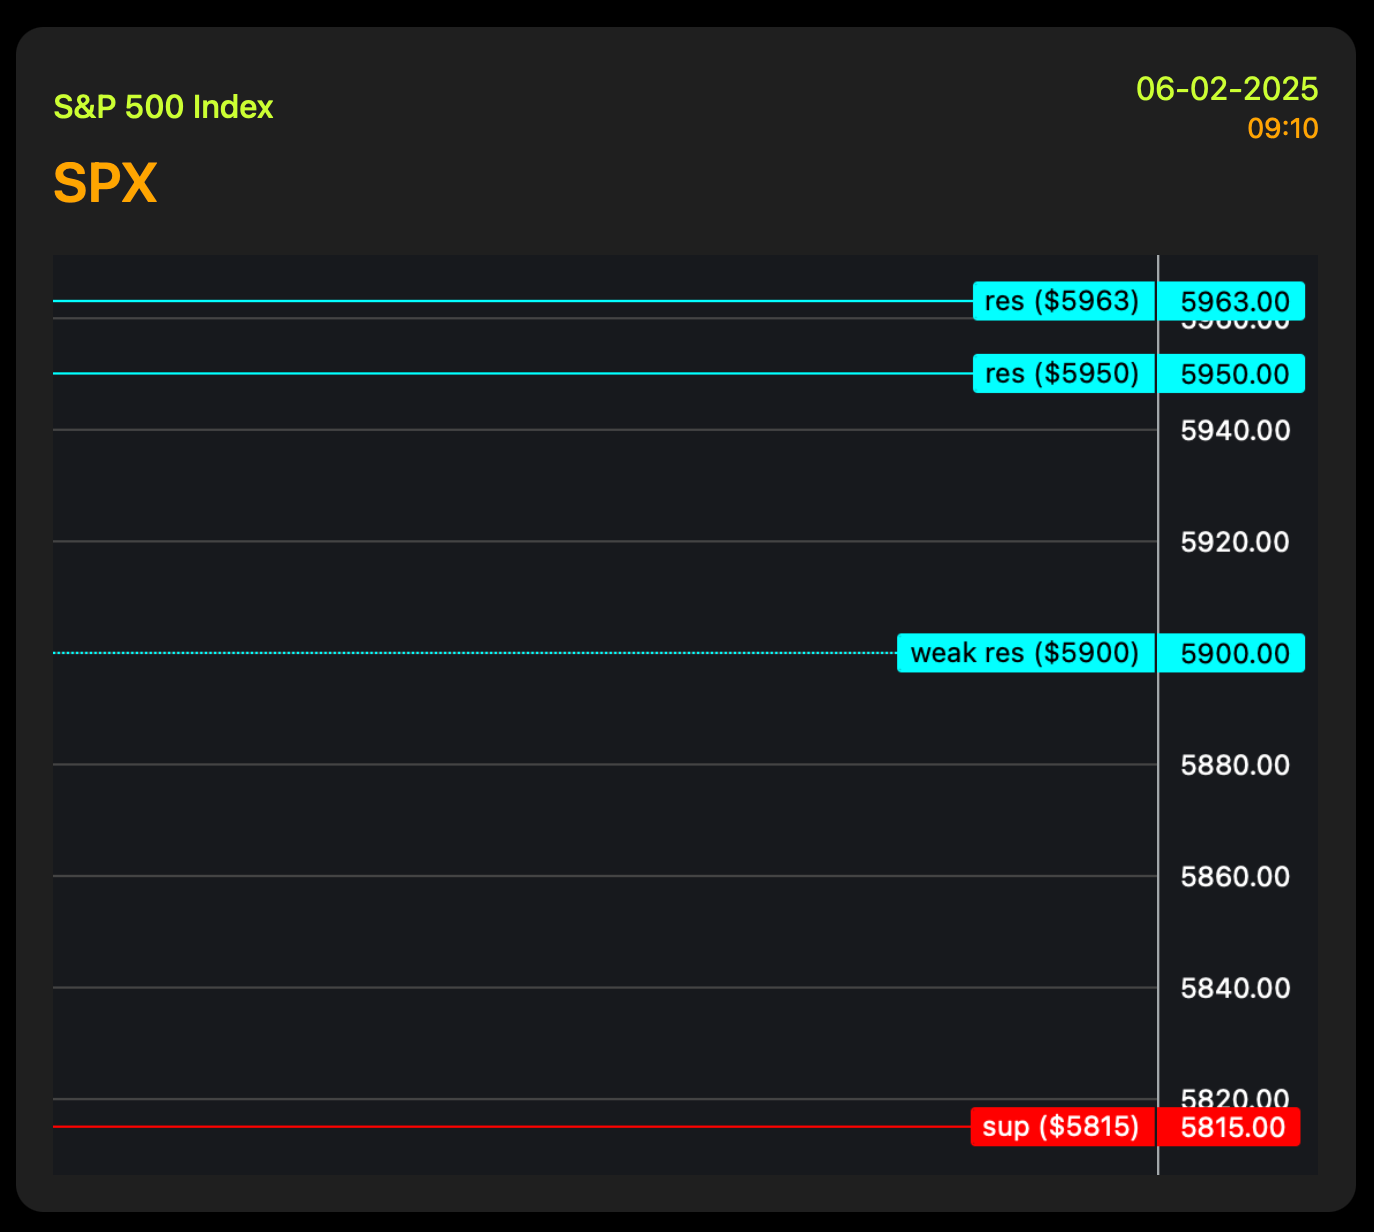Click the red 5815.00 price tag
1374x1232 pixels.
(1230, 1127)
